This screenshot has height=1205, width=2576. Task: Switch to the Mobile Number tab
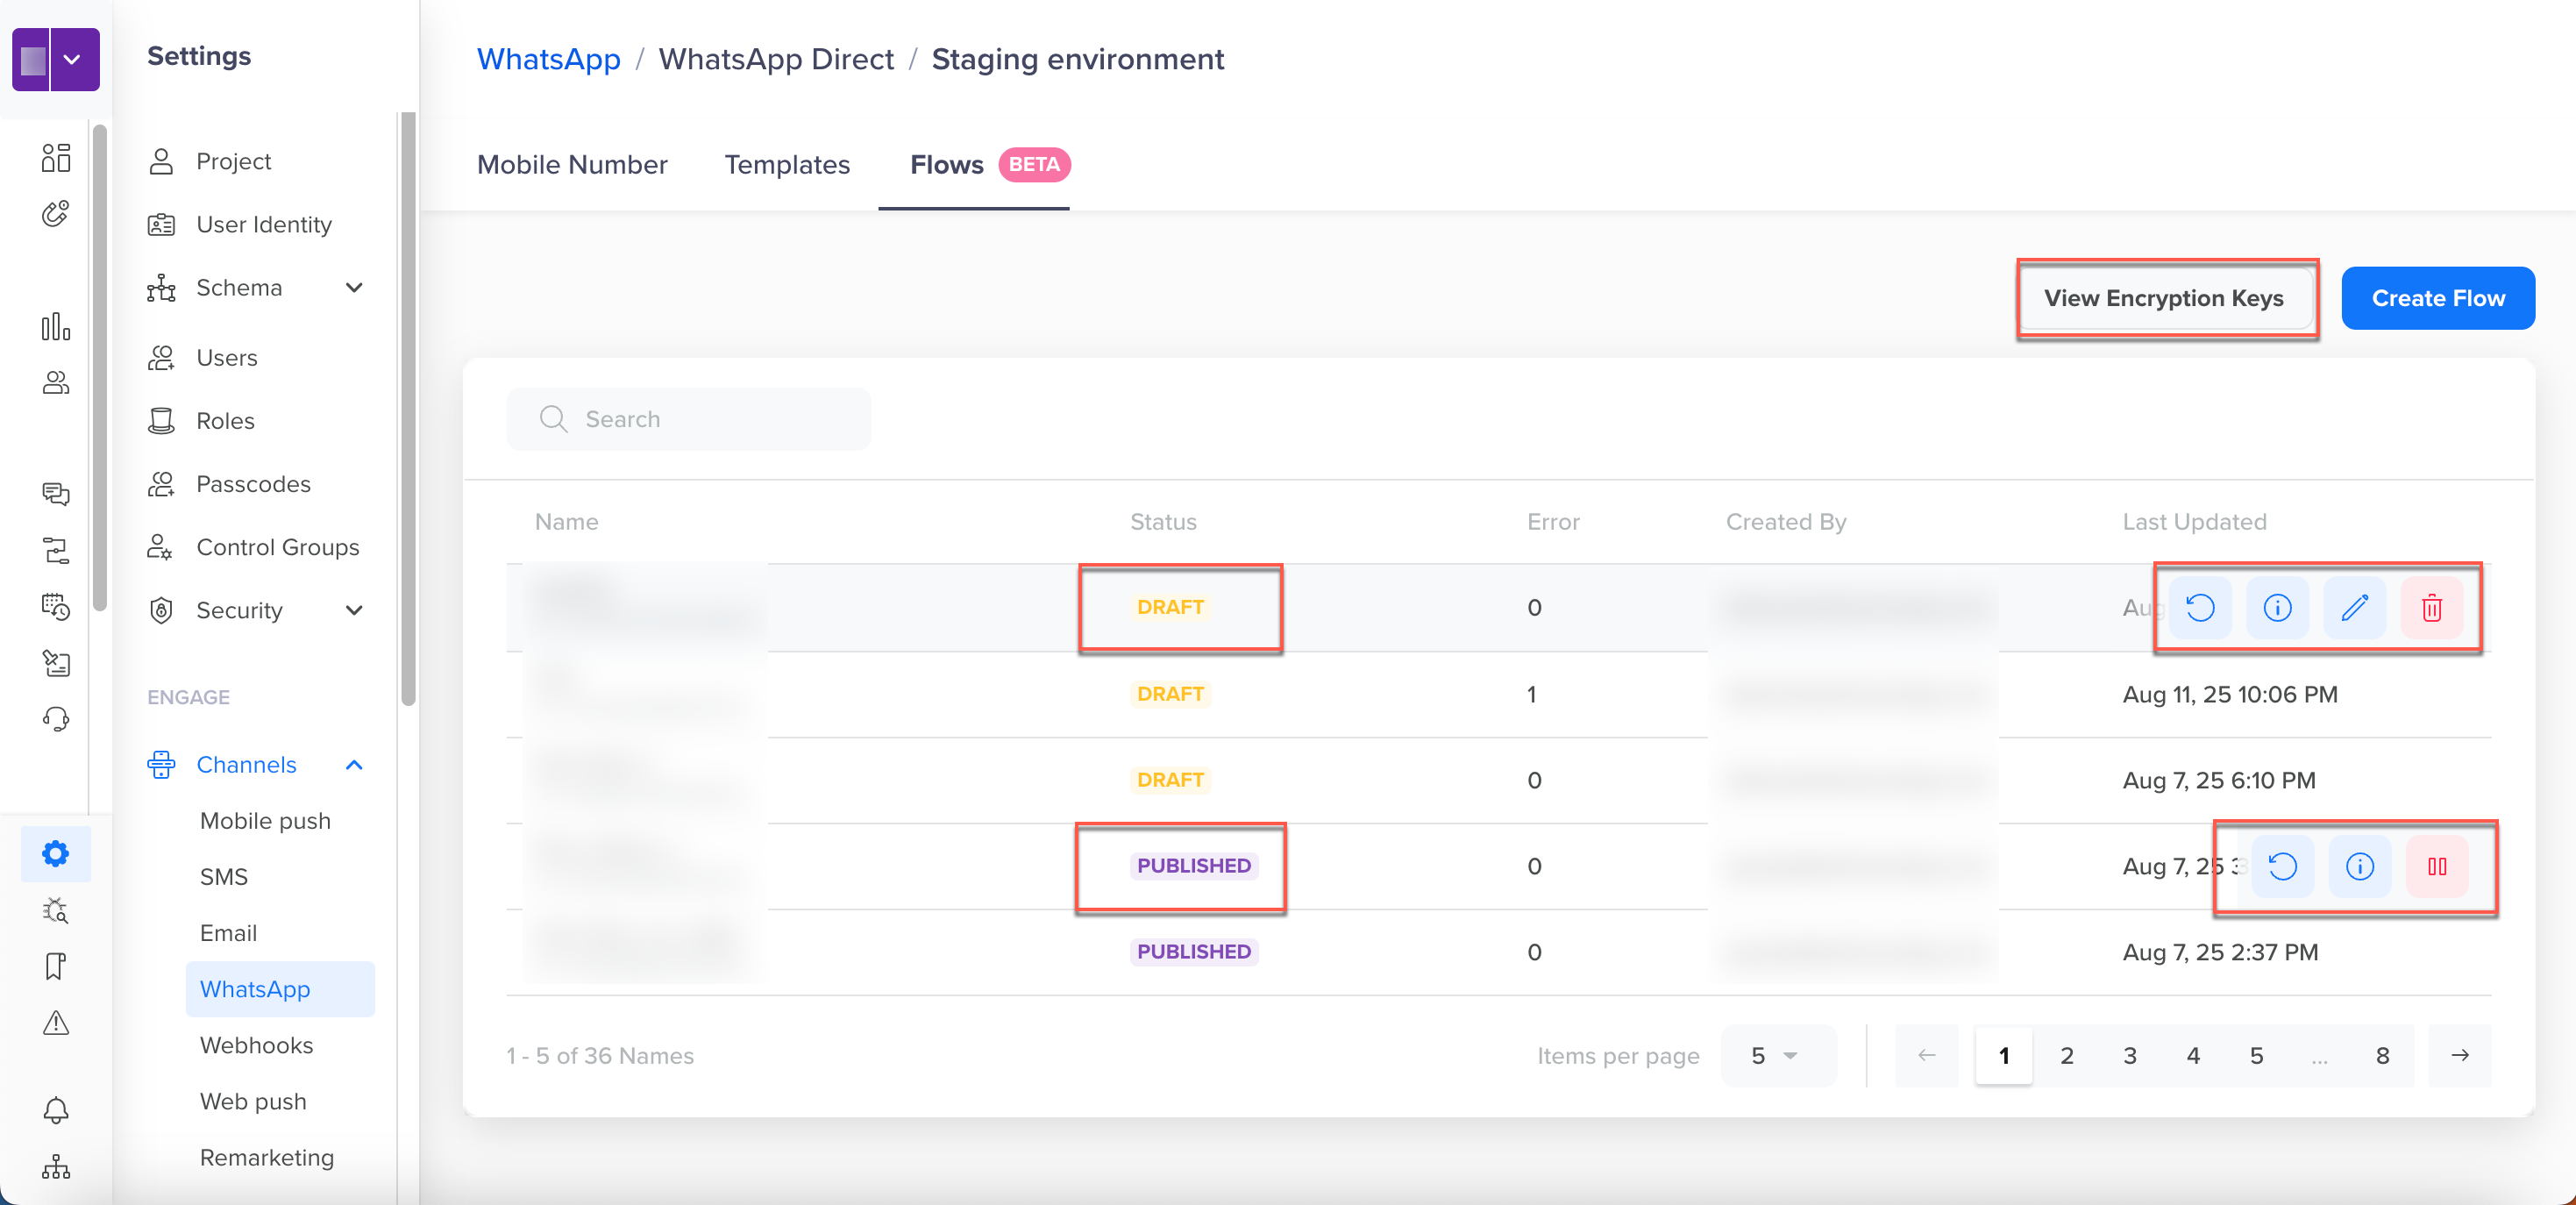pyautogui.click(x=572, y=165)
